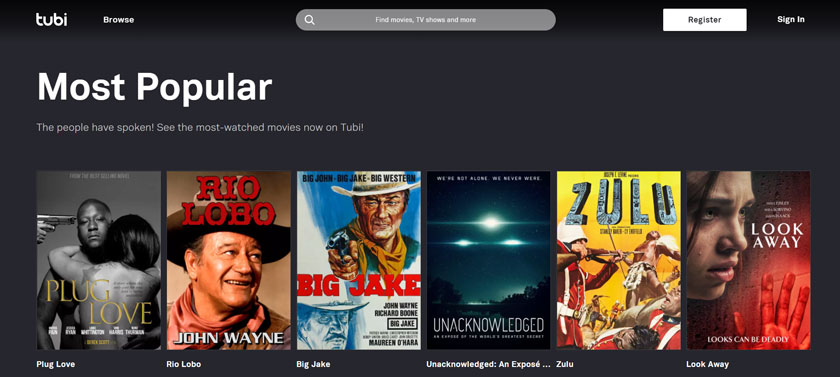The width and height of the screenshot is (840, 377).
Task: Open the Look Away poster
Action: [x=748, y=260]
